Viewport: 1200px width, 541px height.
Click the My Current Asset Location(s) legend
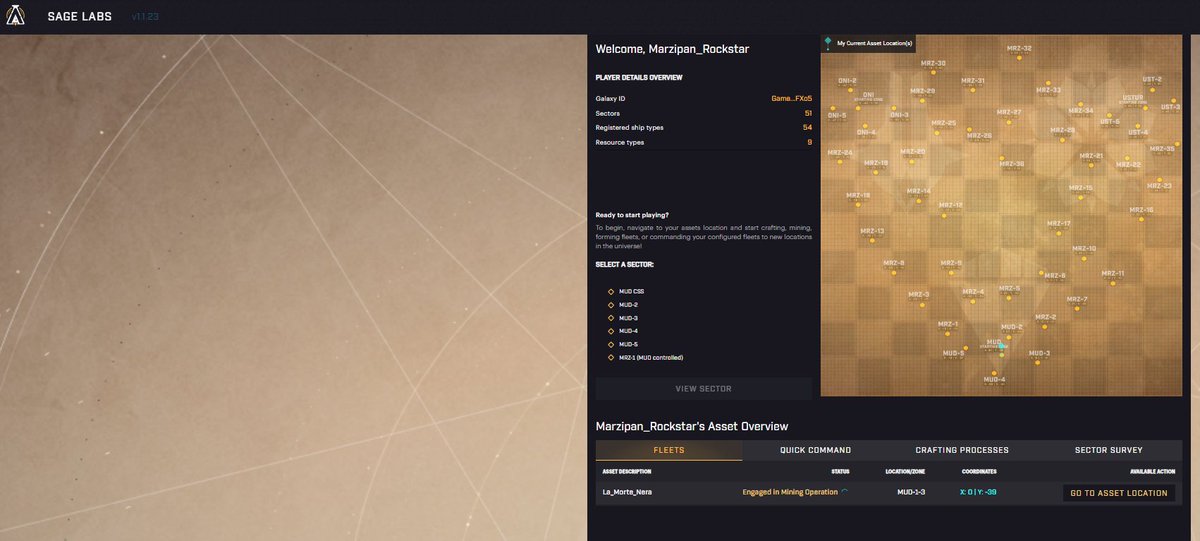pos(869,43)
